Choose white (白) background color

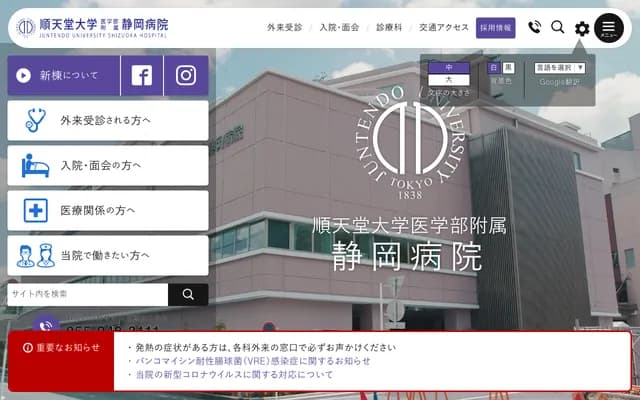494,68
